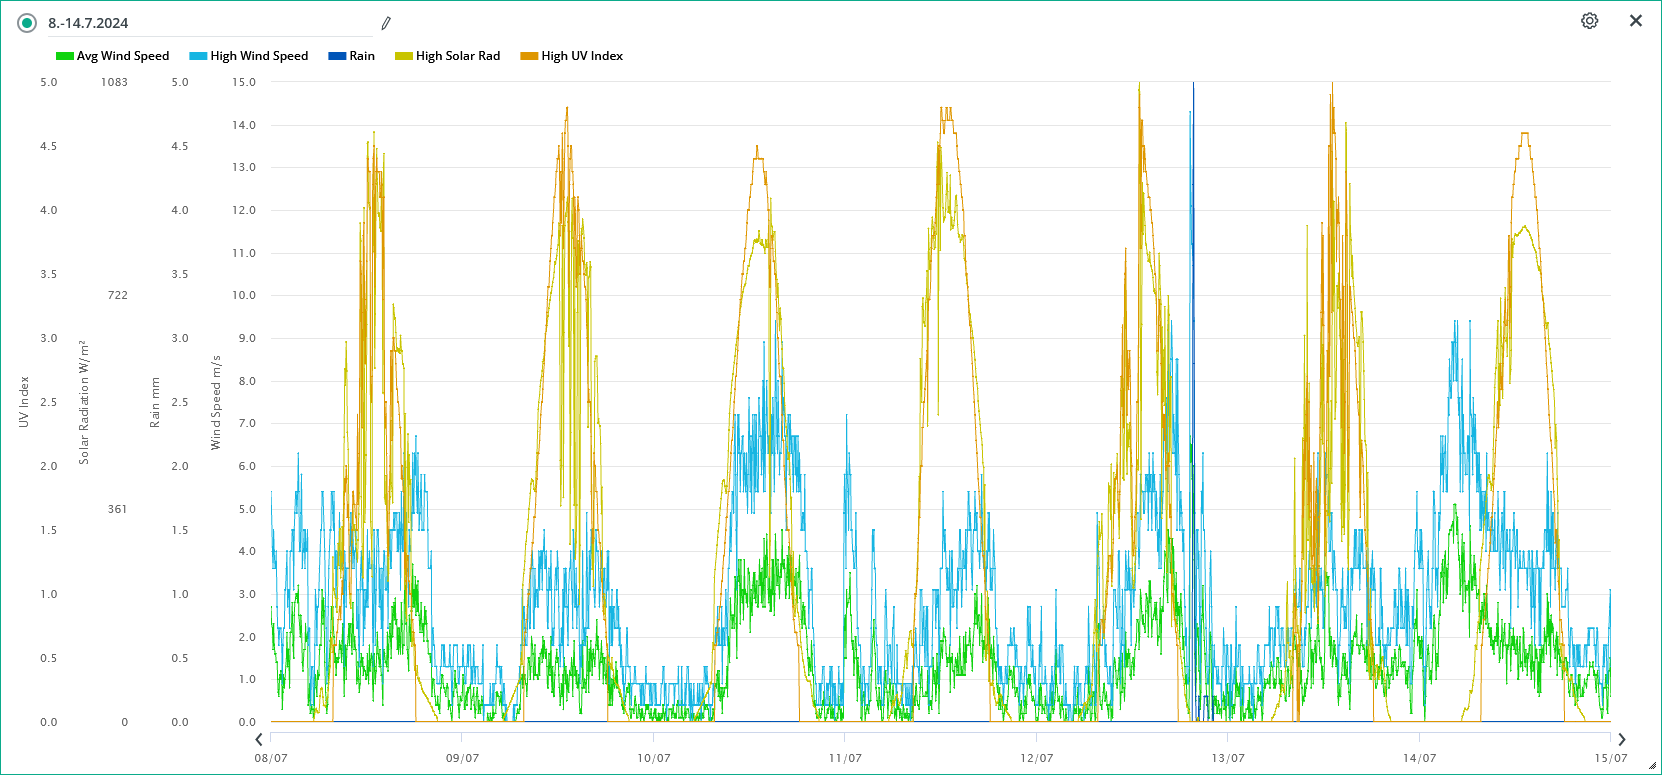
Task: Click the UV Index axis title
Action: (24, 402)
